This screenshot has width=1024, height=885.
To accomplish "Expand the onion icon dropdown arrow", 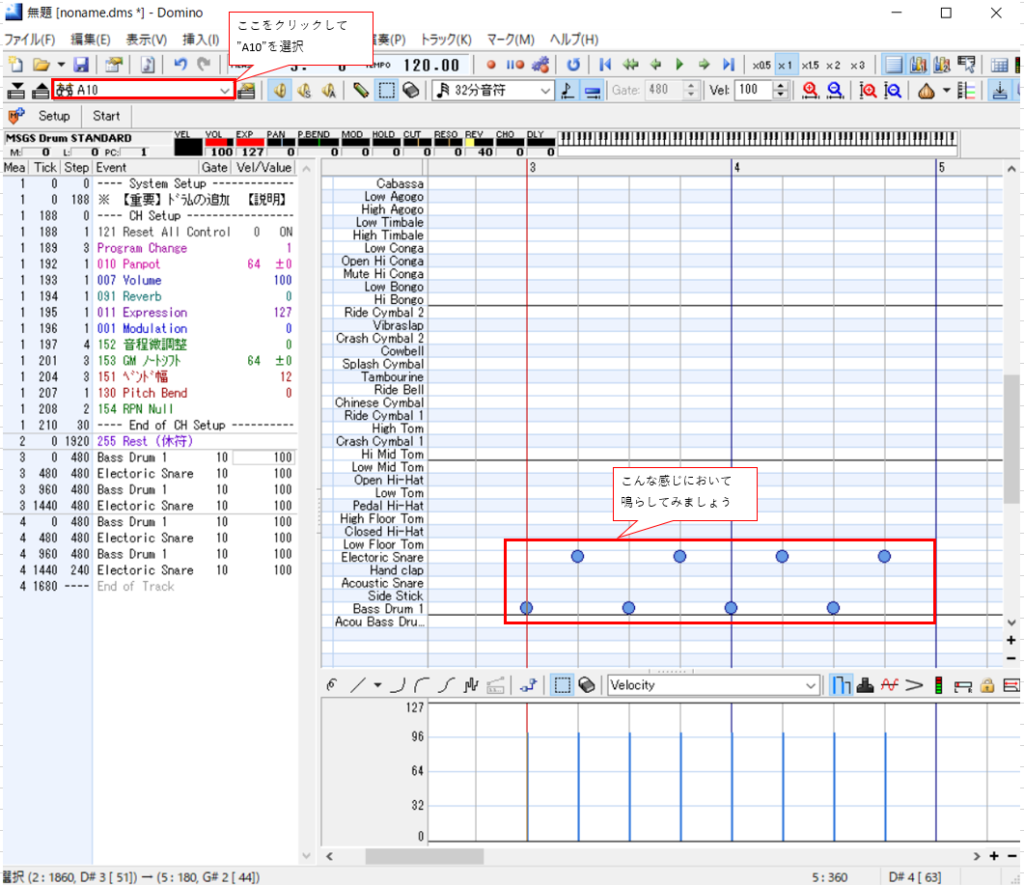I will click(x=946, y=91).
